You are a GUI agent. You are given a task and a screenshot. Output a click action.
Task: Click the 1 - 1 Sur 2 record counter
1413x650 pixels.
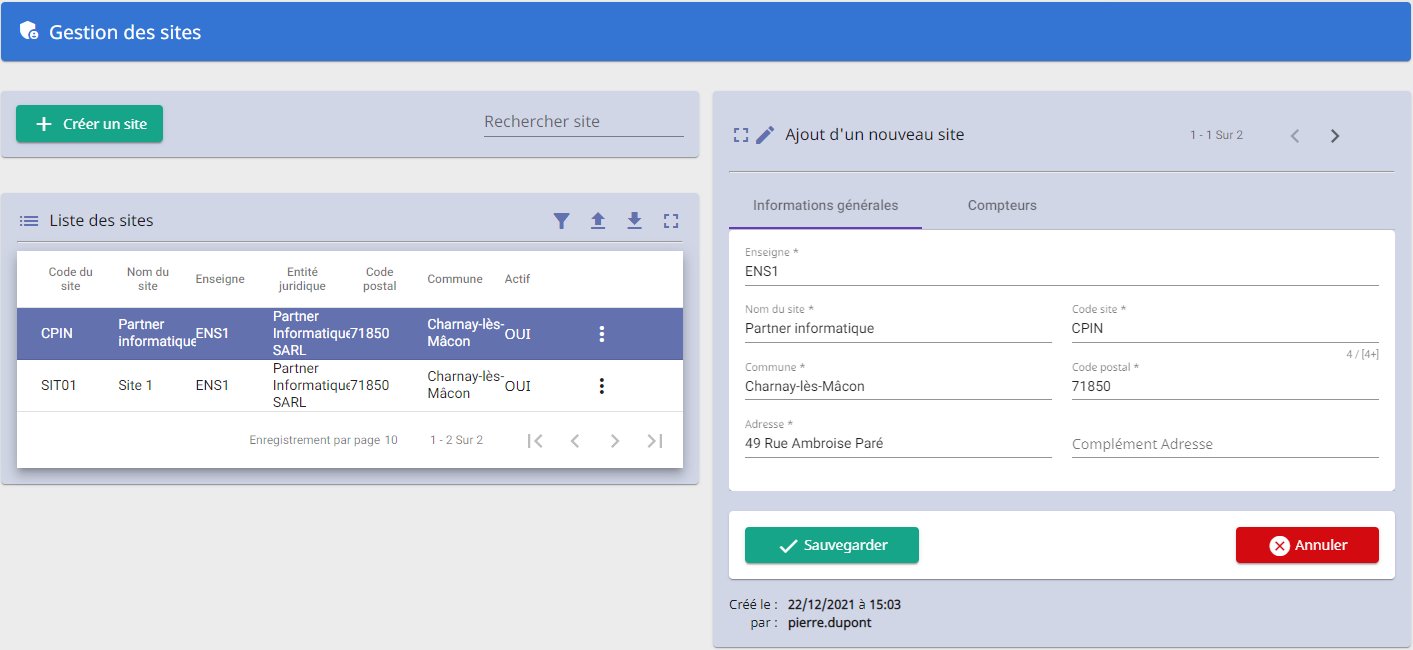1216,135
